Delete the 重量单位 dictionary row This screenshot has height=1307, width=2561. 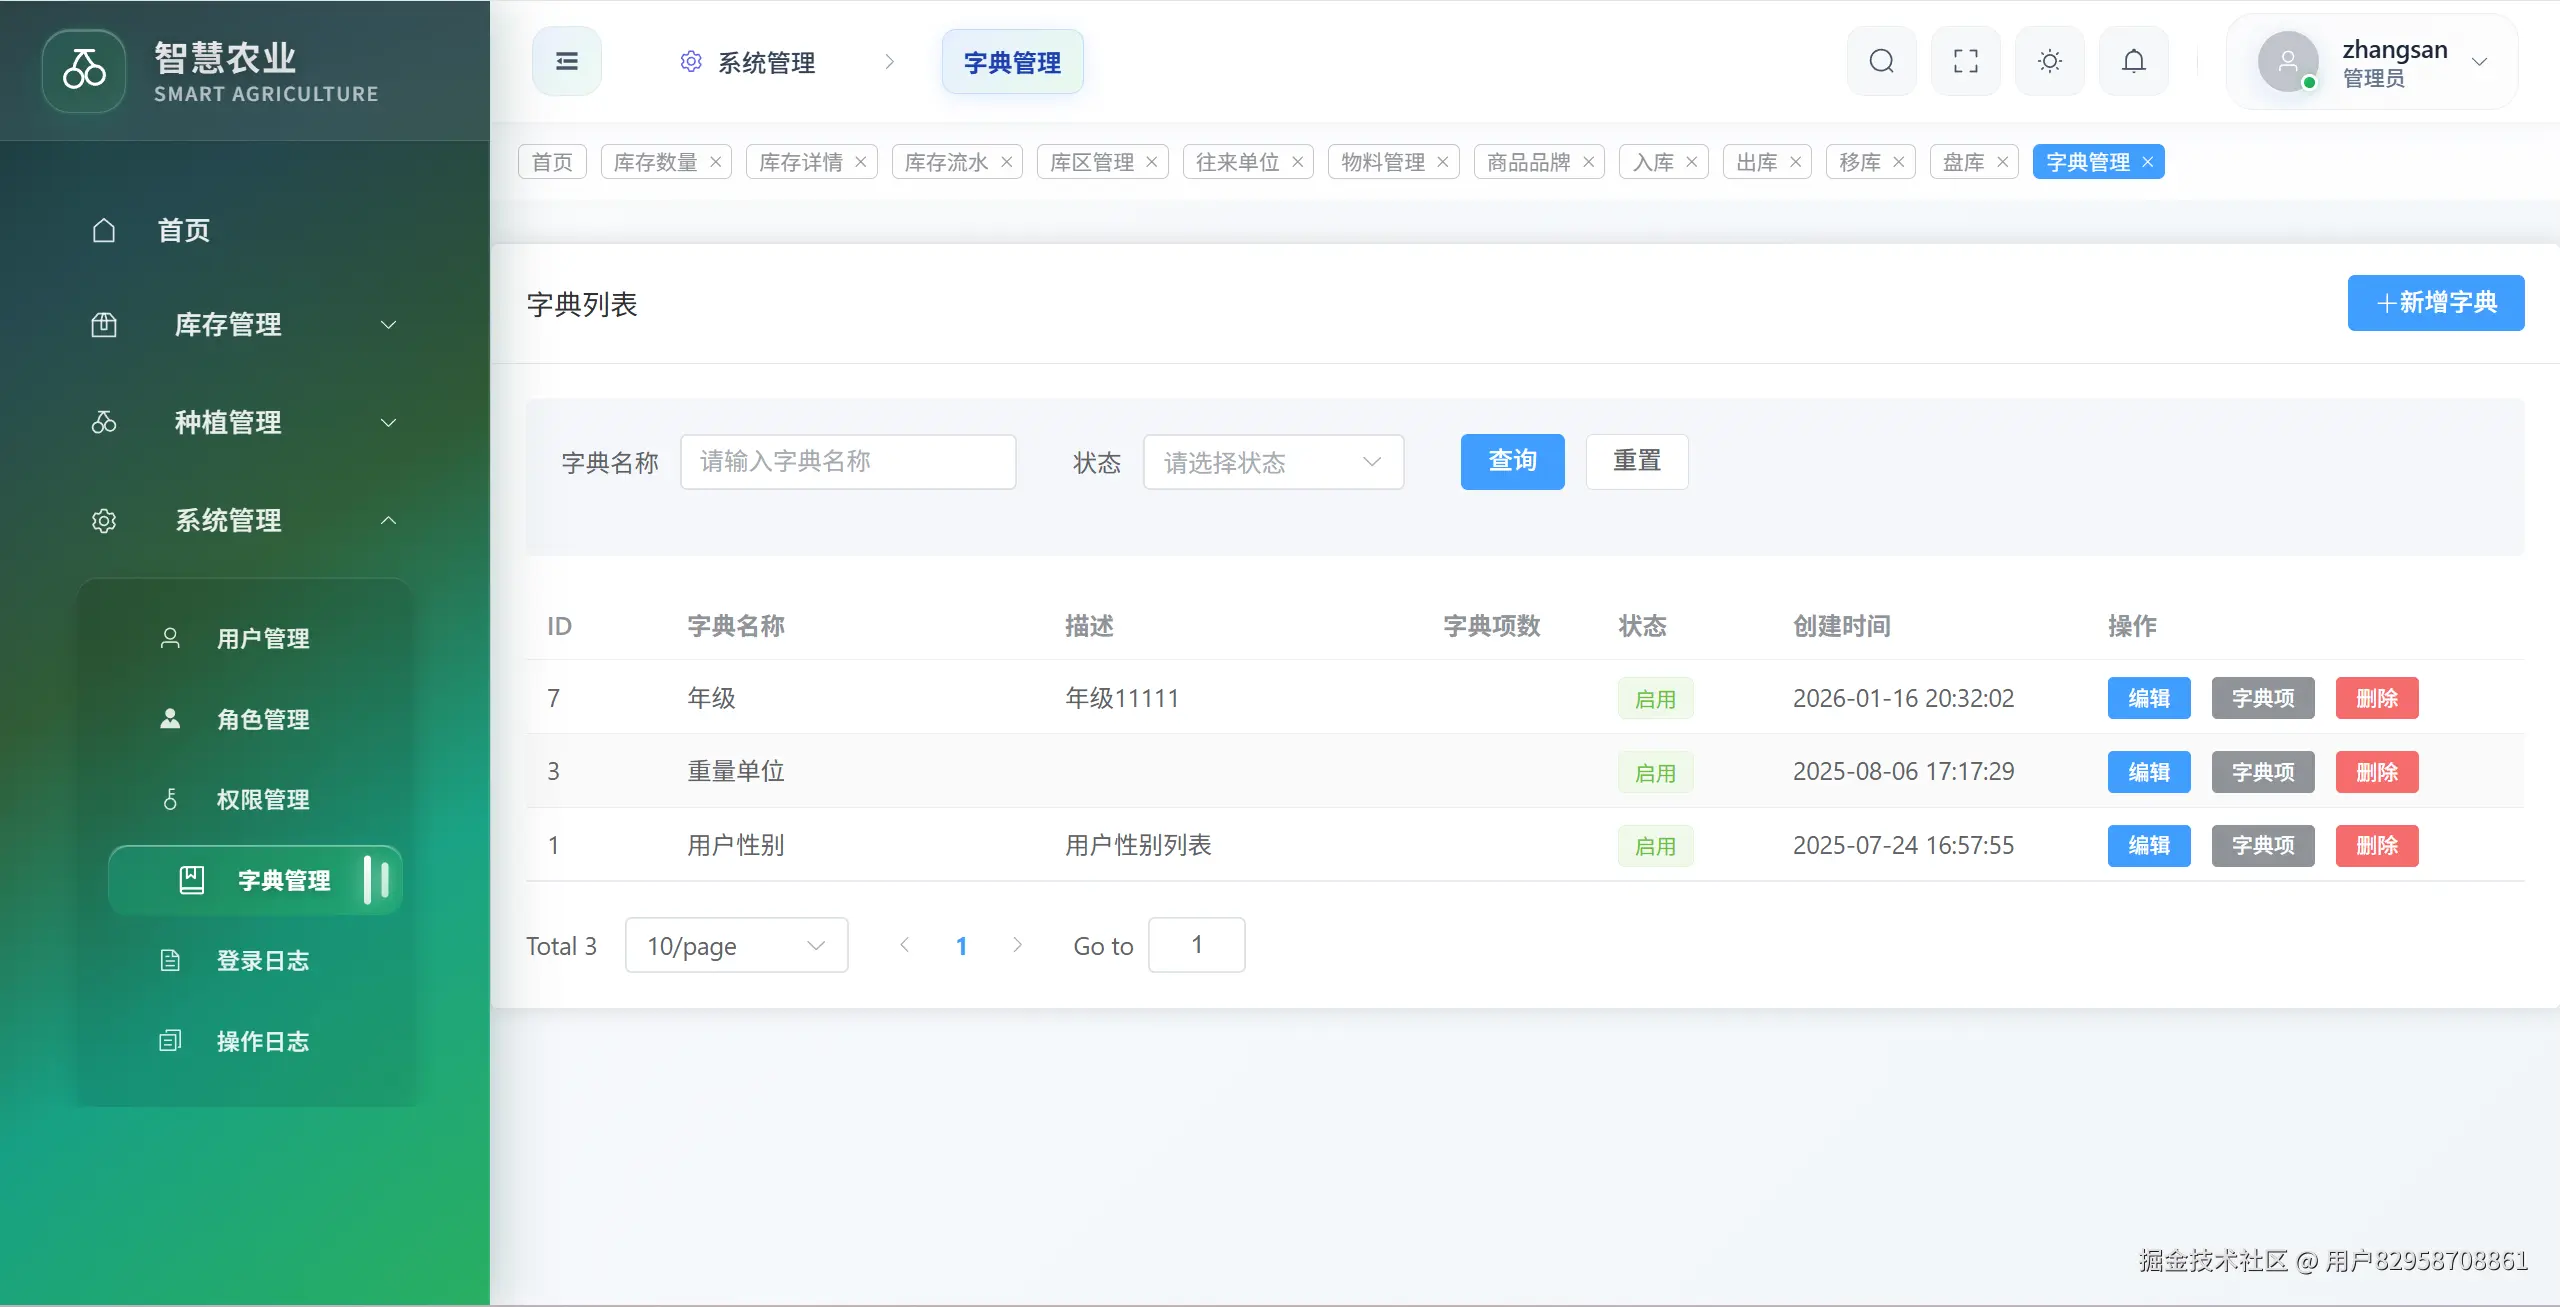[2376, 772]
